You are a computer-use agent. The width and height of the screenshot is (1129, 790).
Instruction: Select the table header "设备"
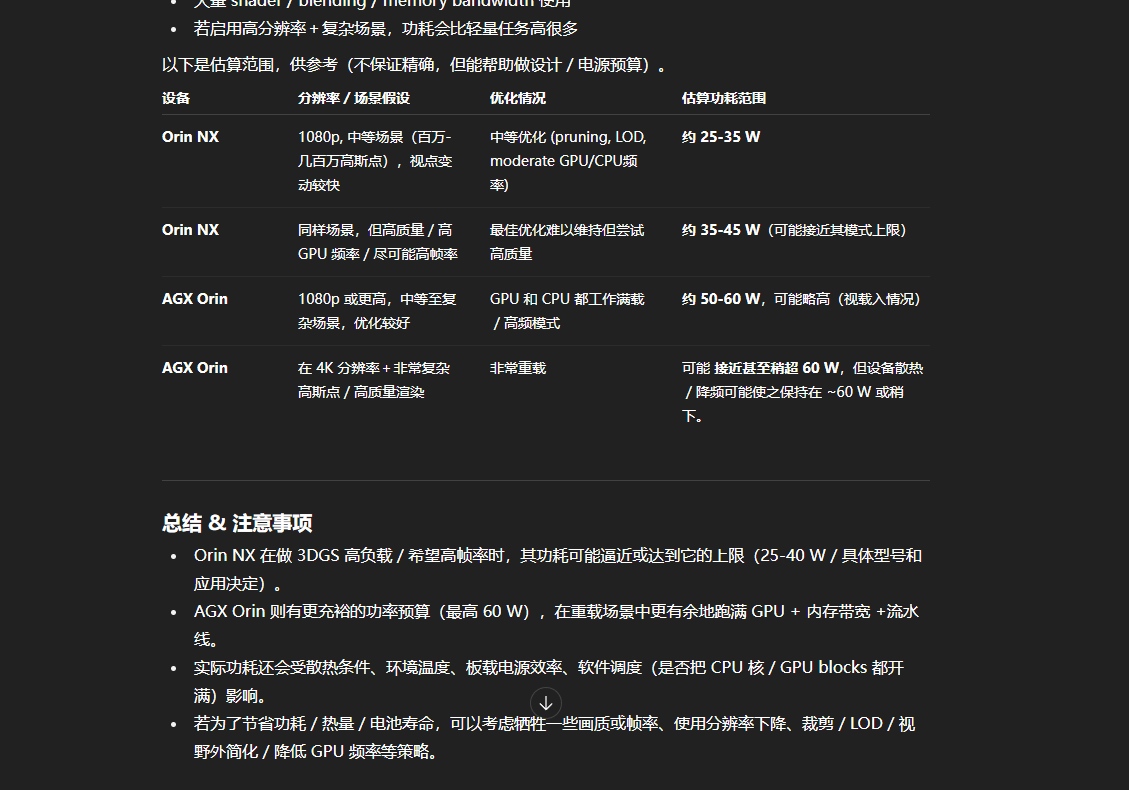click(x=176, y=98)
